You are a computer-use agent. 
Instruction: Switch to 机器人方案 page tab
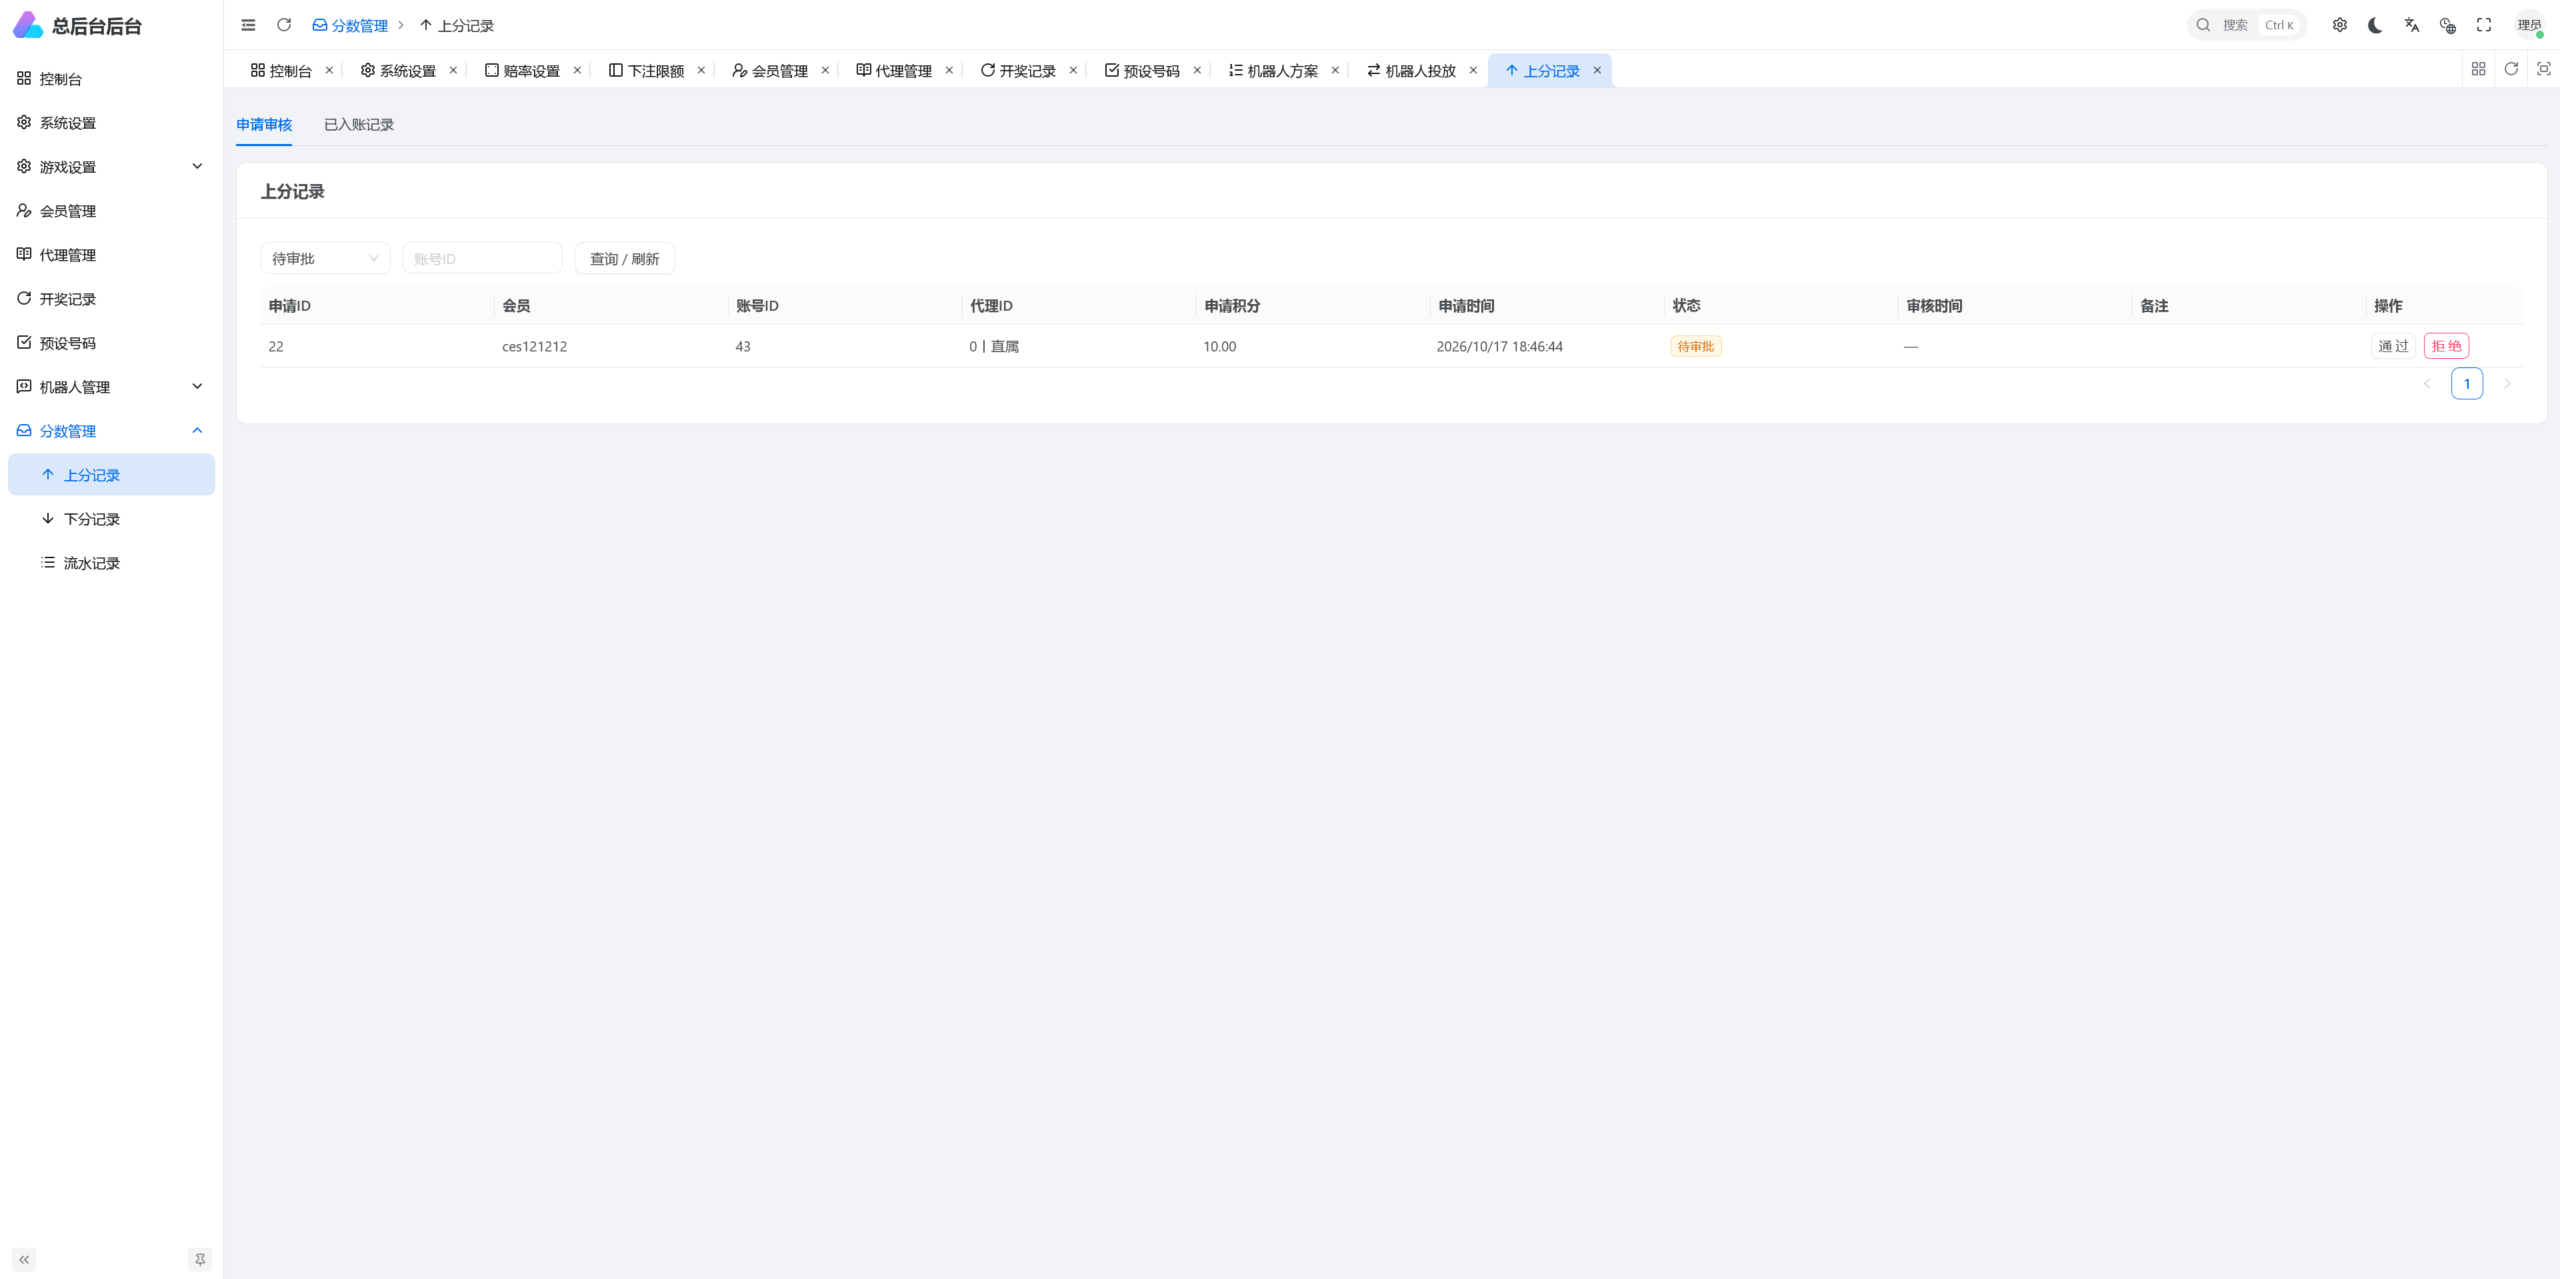(1273, 70)
